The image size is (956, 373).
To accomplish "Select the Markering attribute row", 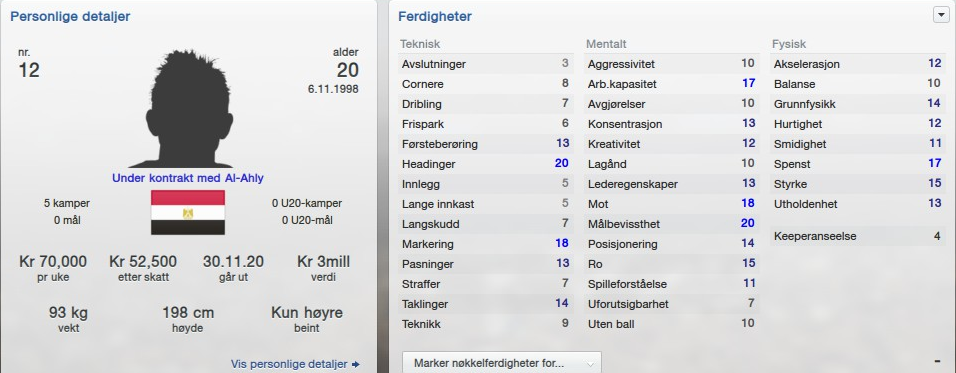I will (485, 244).
